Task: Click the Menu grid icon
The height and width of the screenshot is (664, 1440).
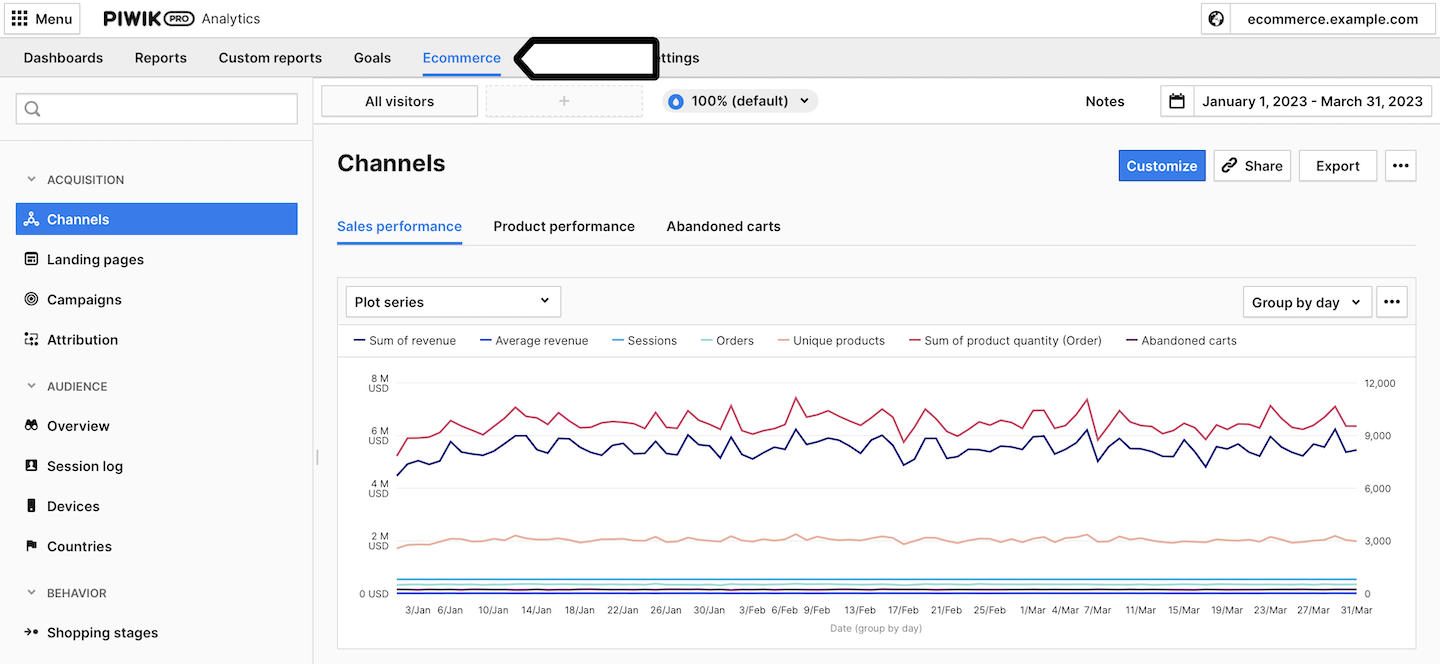Action: 20,19
